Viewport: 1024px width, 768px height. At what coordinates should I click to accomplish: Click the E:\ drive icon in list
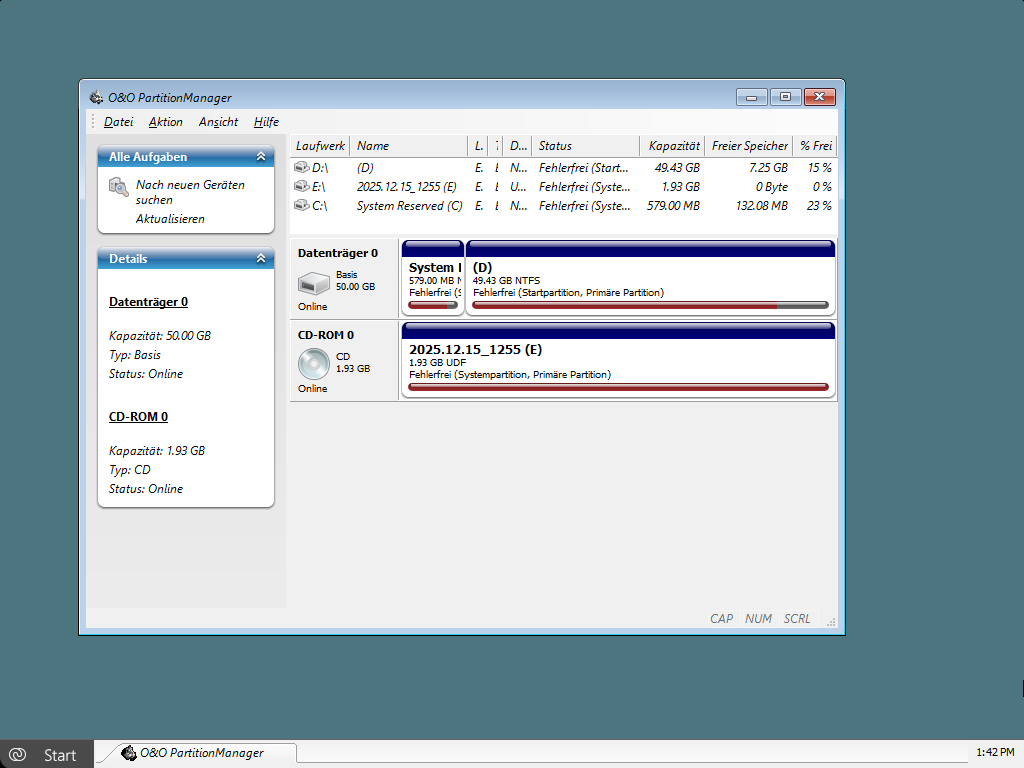(x=301, y=187)
